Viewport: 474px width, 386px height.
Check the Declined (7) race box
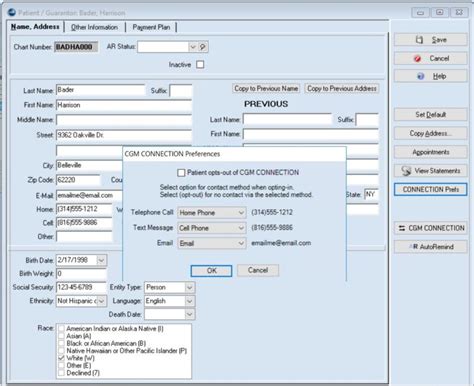(61, 373)
